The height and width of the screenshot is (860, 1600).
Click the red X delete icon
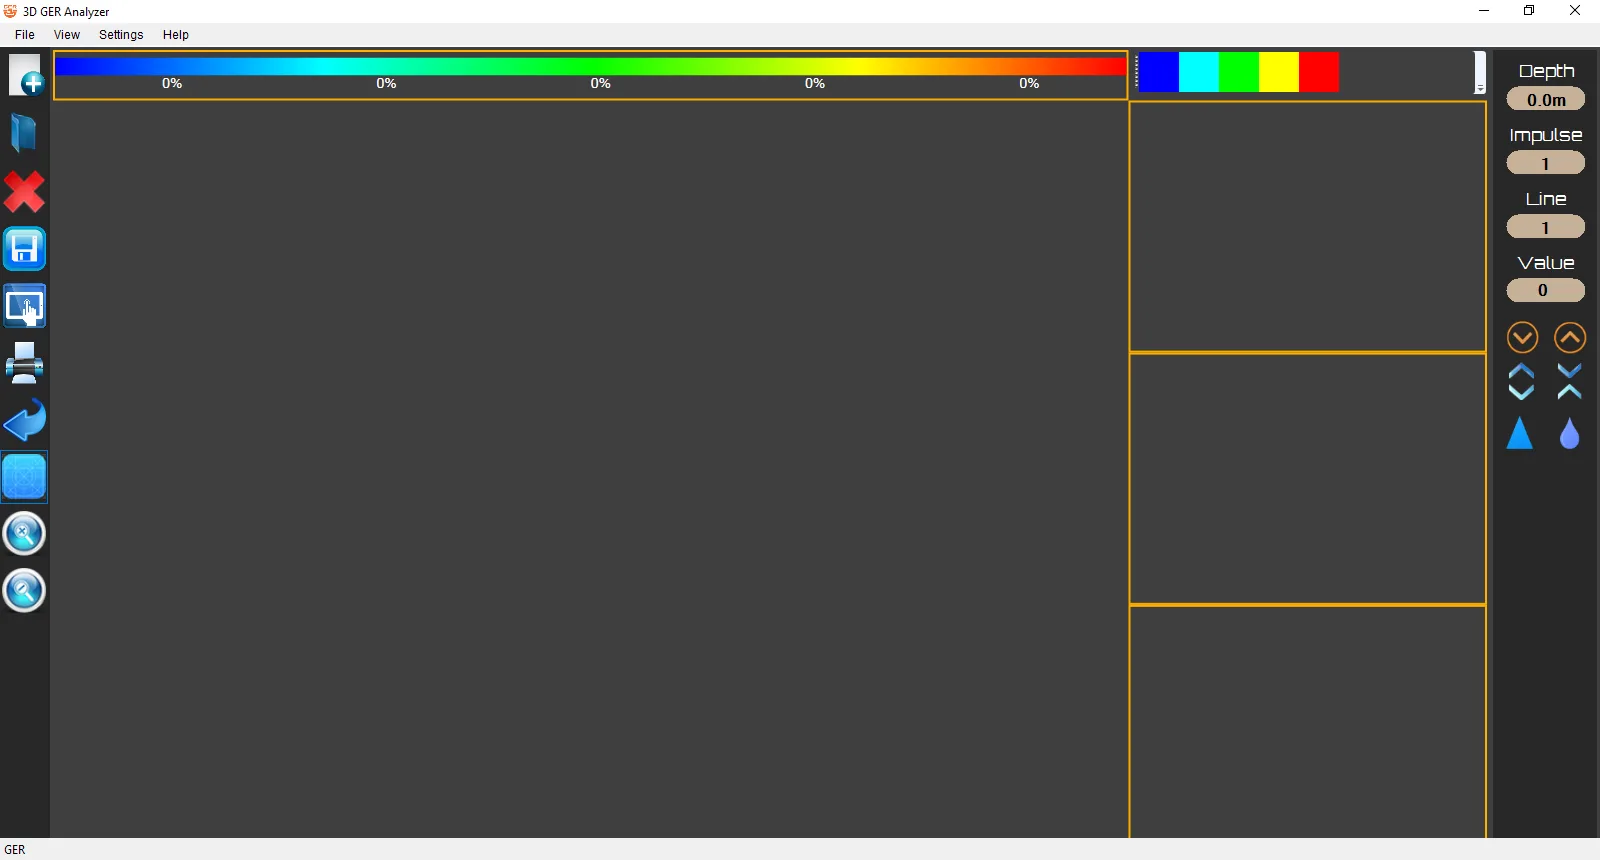pos(24,192)
